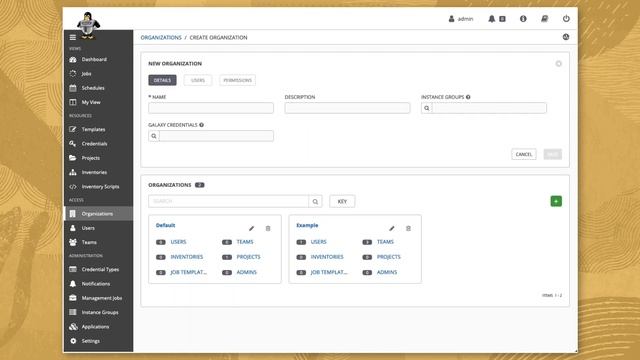Click the logout power icon
This screenshot has height=360, width=640.
[x=566, y=19]
